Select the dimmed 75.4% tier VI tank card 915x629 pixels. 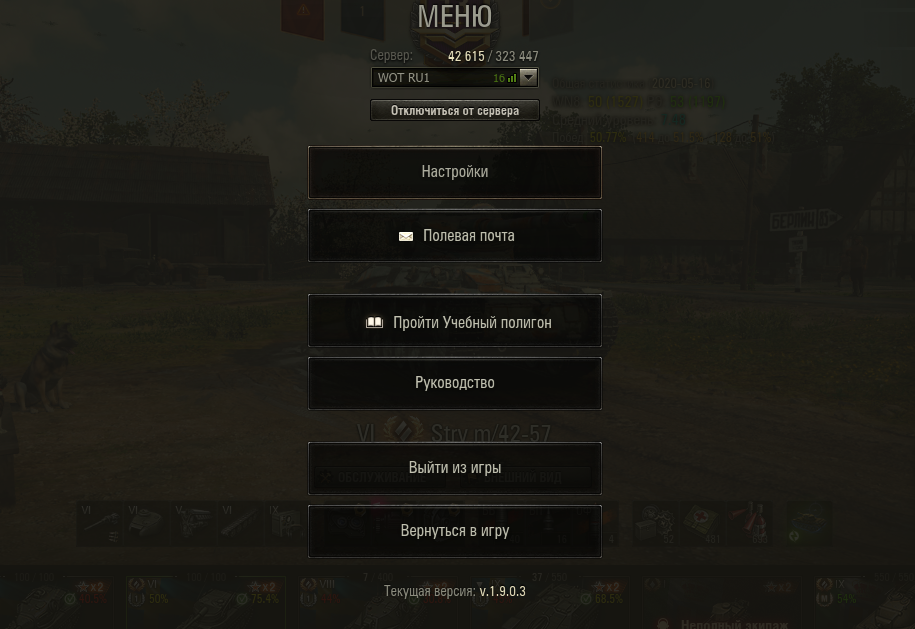pos(206,603)
